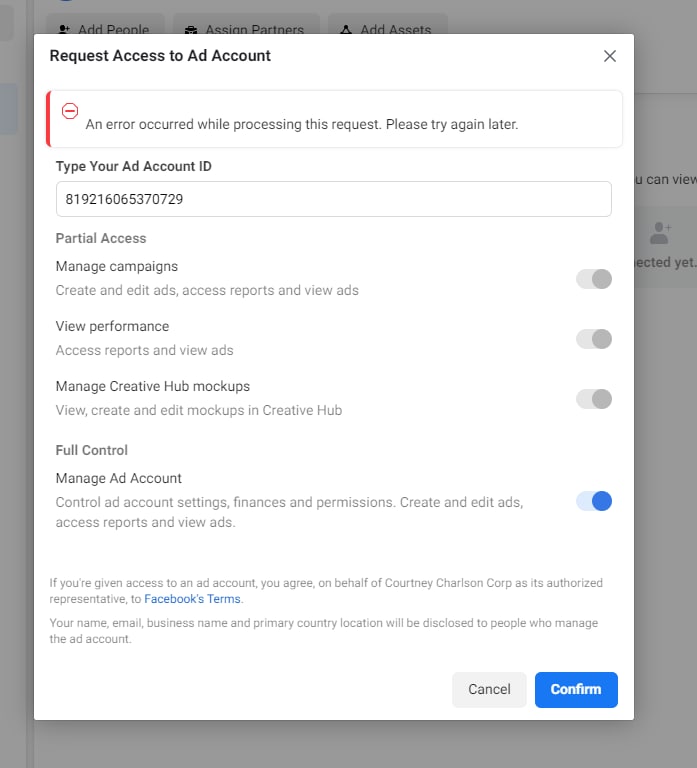
Task: Click the error message text
Action: pyautogui.click(x=302, y=124)
